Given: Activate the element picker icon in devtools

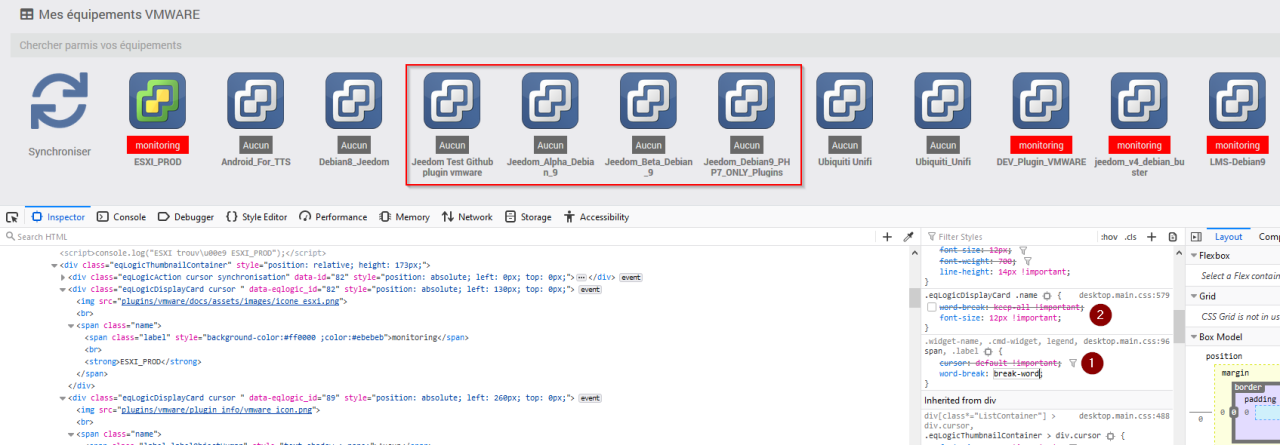Looking at the screenshot, I should tap(12, 217).
